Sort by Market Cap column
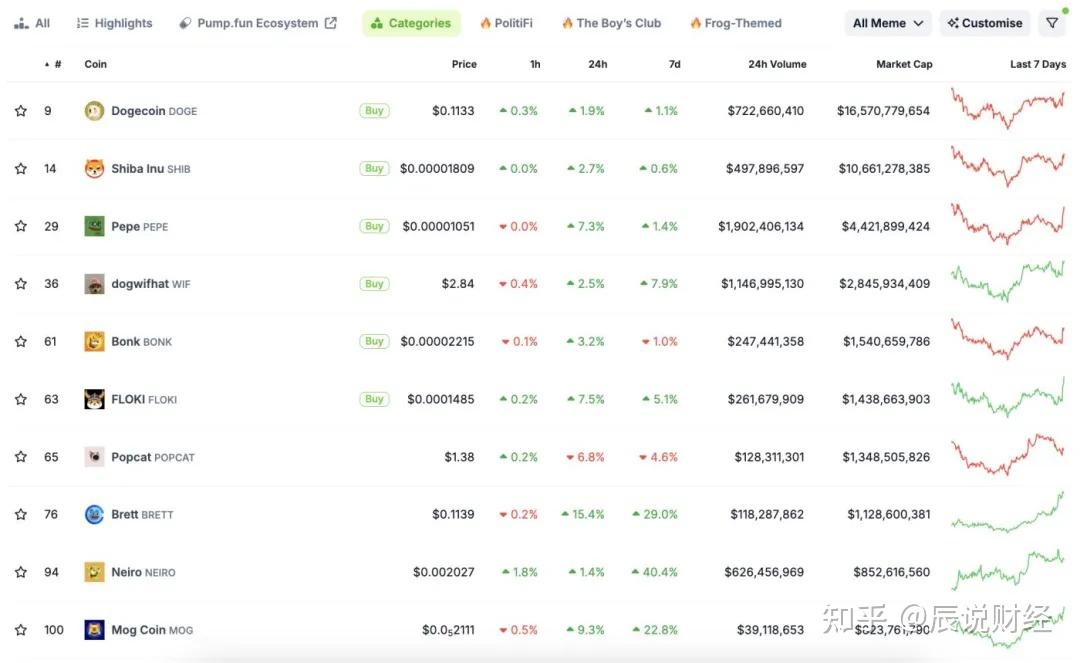The height and width of the screenshot is (663, 1080). point(904,64)
